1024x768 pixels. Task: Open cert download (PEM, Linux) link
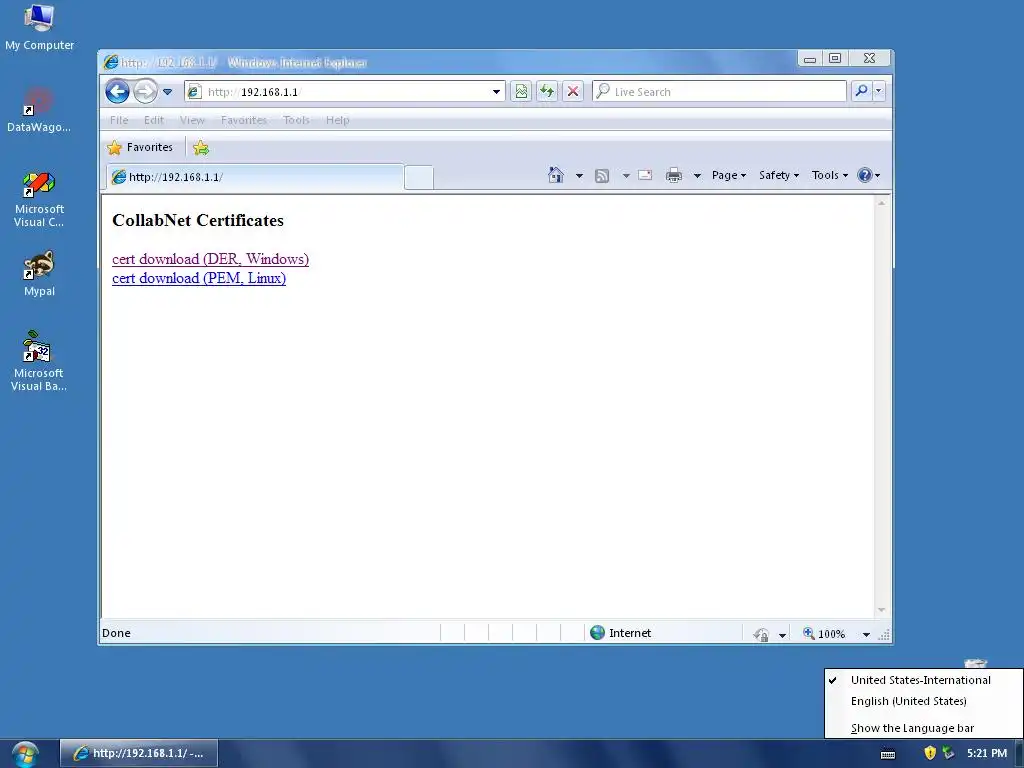199,278
